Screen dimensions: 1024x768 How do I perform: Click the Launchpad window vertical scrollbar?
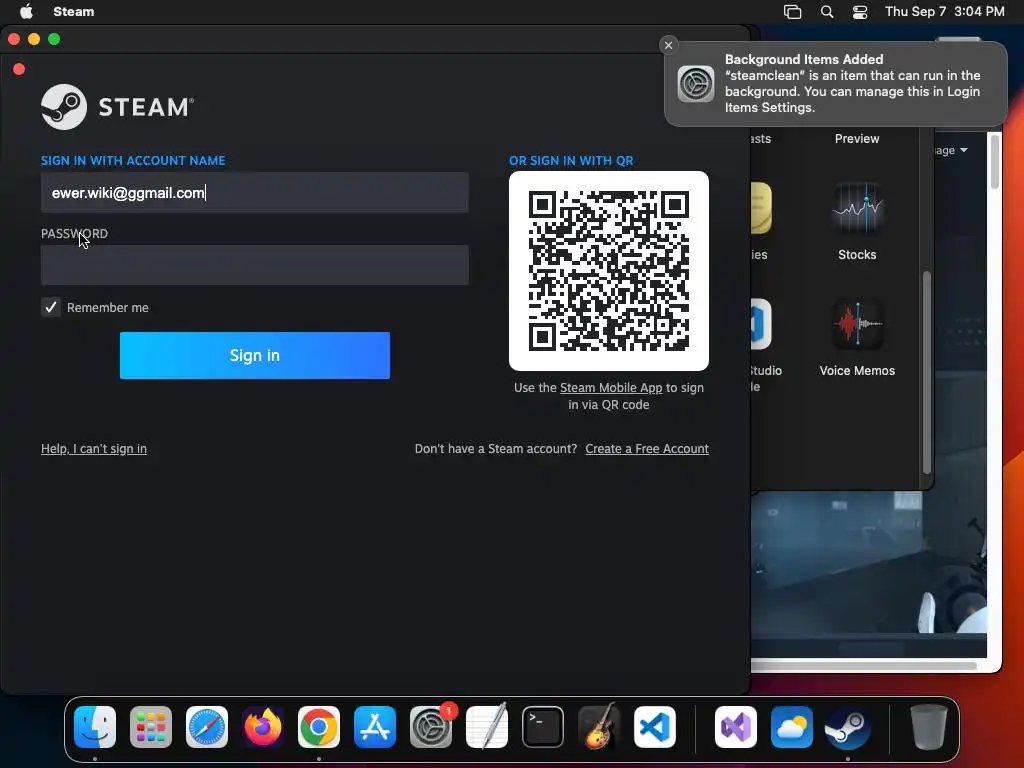pyautogui.click(x=926, y=372)
